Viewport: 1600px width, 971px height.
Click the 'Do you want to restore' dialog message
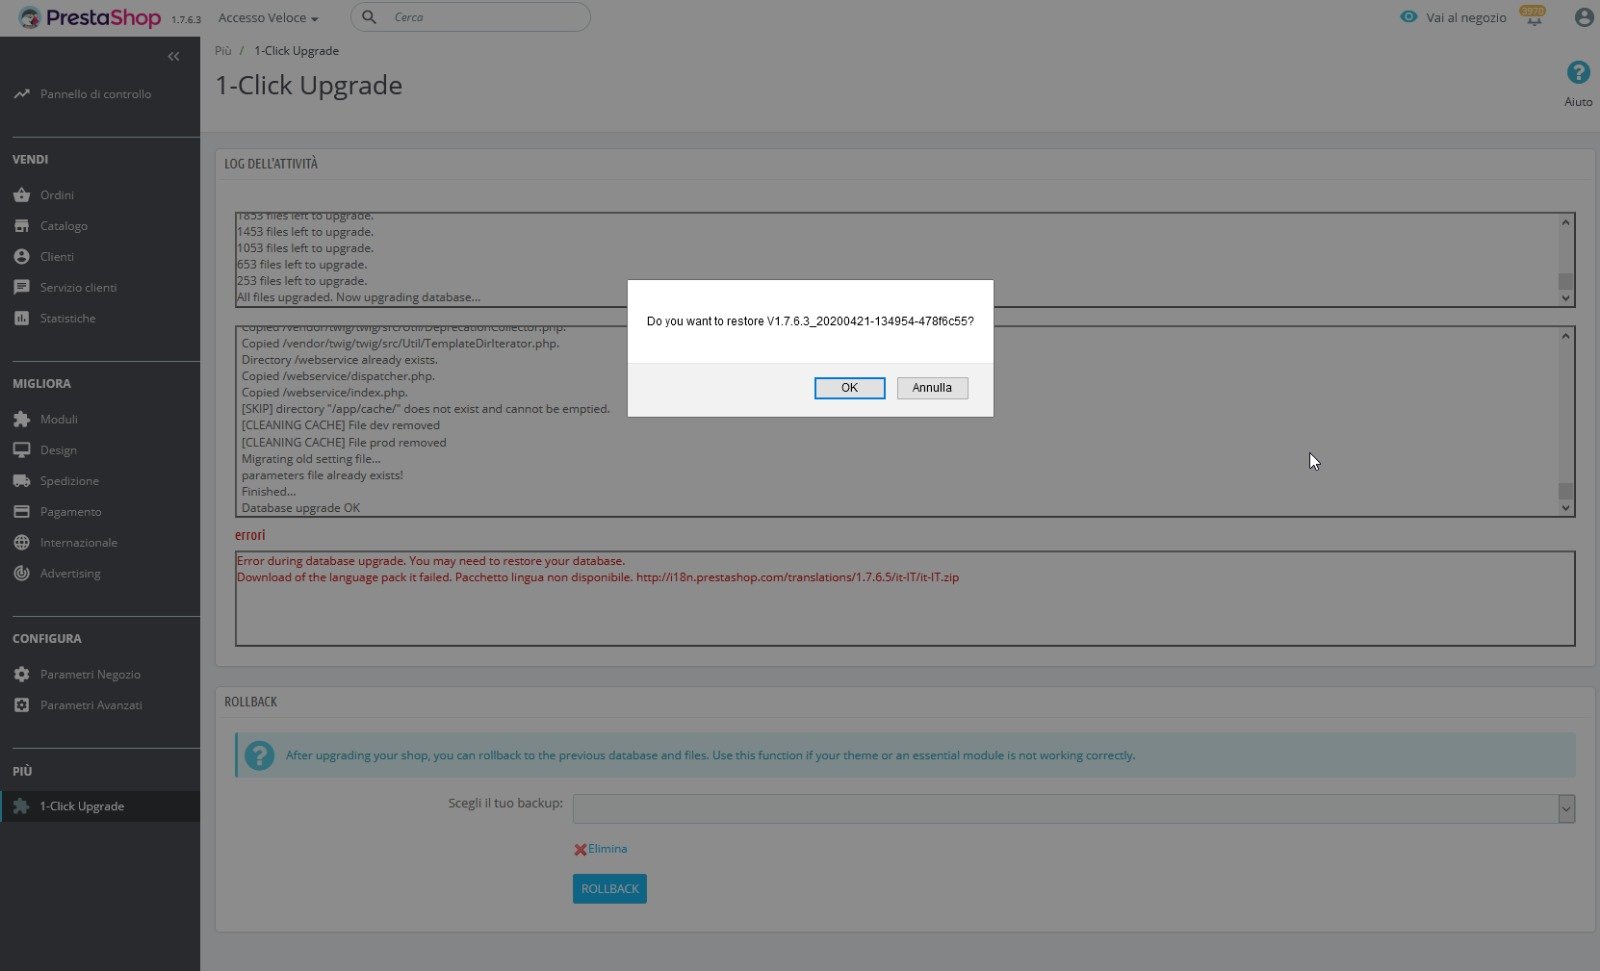810,321
